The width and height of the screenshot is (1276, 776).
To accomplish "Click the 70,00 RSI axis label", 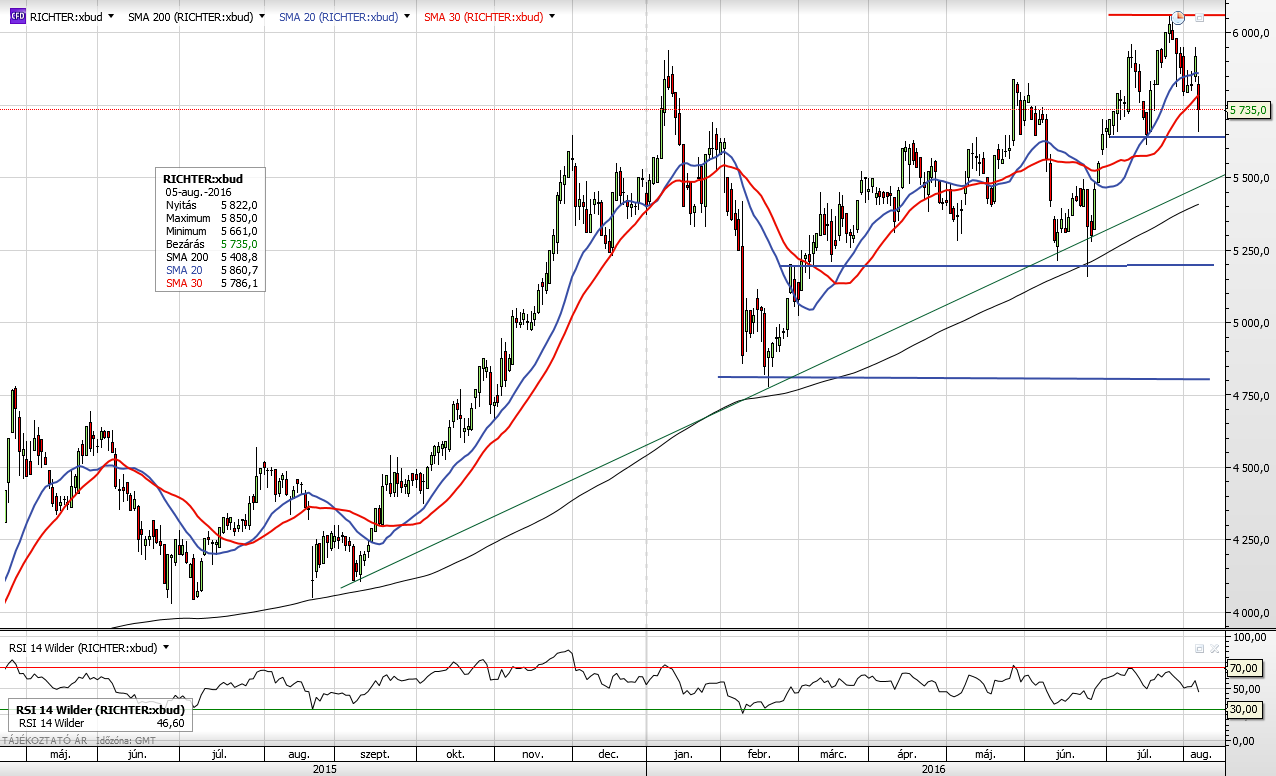I will 1243,668.
